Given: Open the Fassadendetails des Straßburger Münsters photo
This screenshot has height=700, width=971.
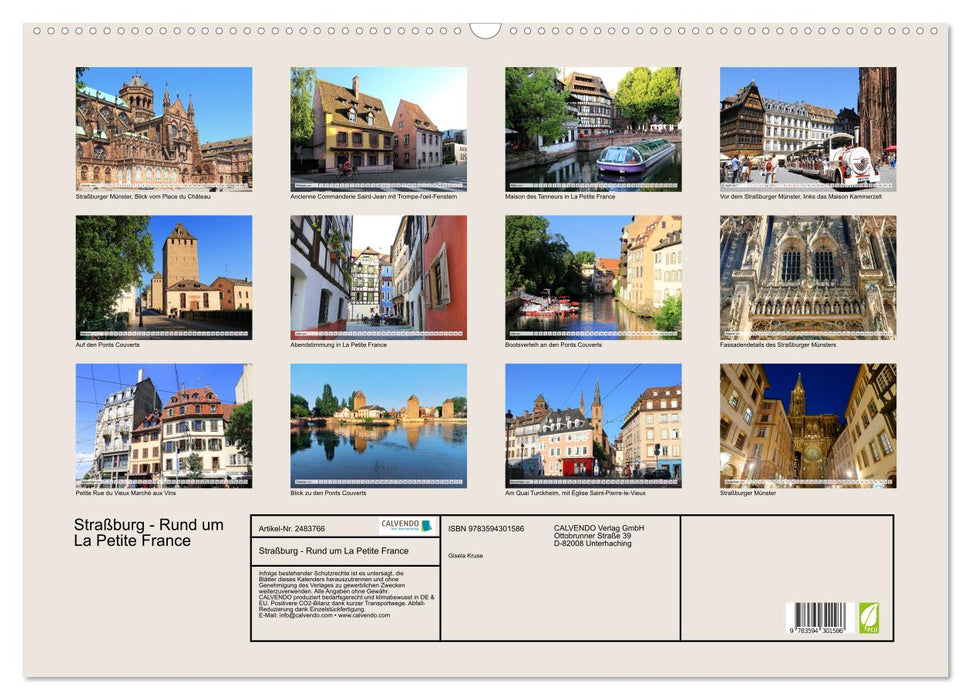Looking at the screenshot, I should click(x=808, y=277).
